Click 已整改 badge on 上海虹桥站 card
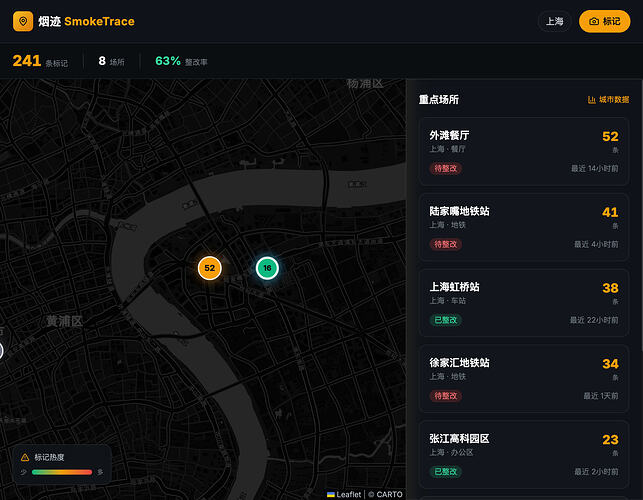643x500 pixels. tap(446, 320)
